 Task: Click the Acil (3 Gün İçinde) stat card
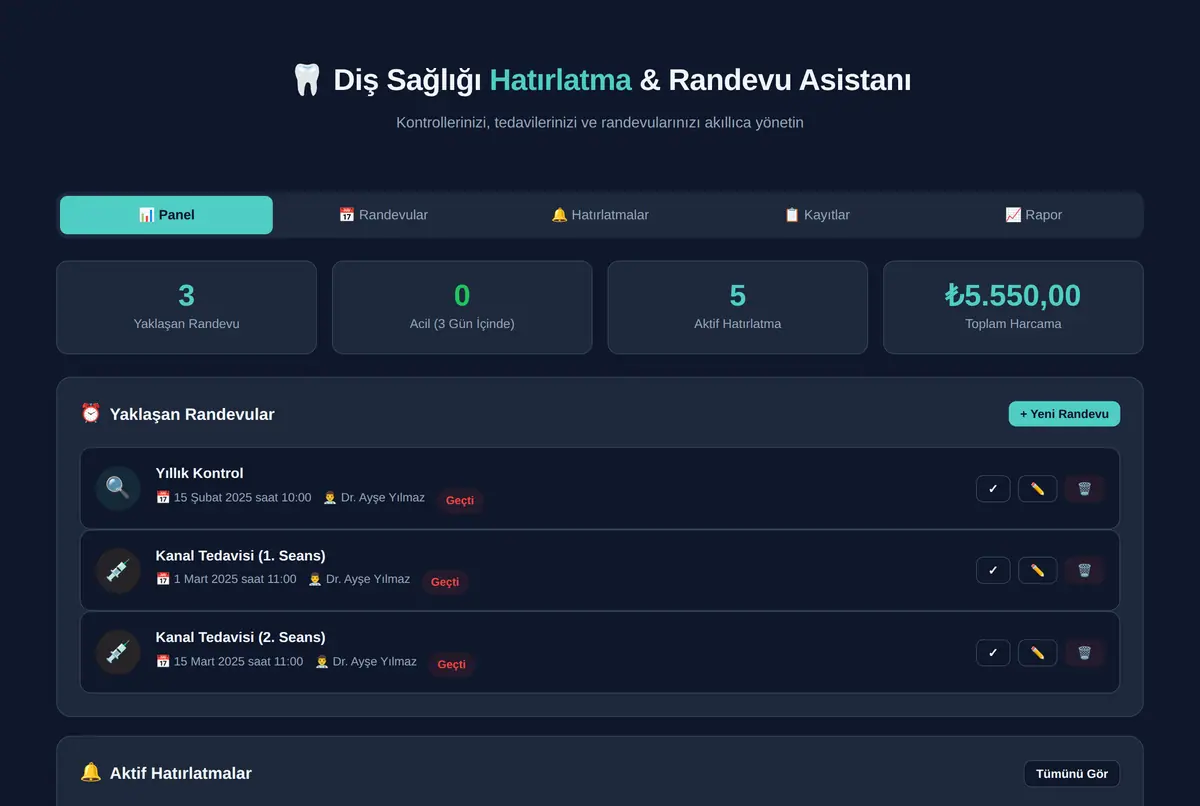point(462,307)
